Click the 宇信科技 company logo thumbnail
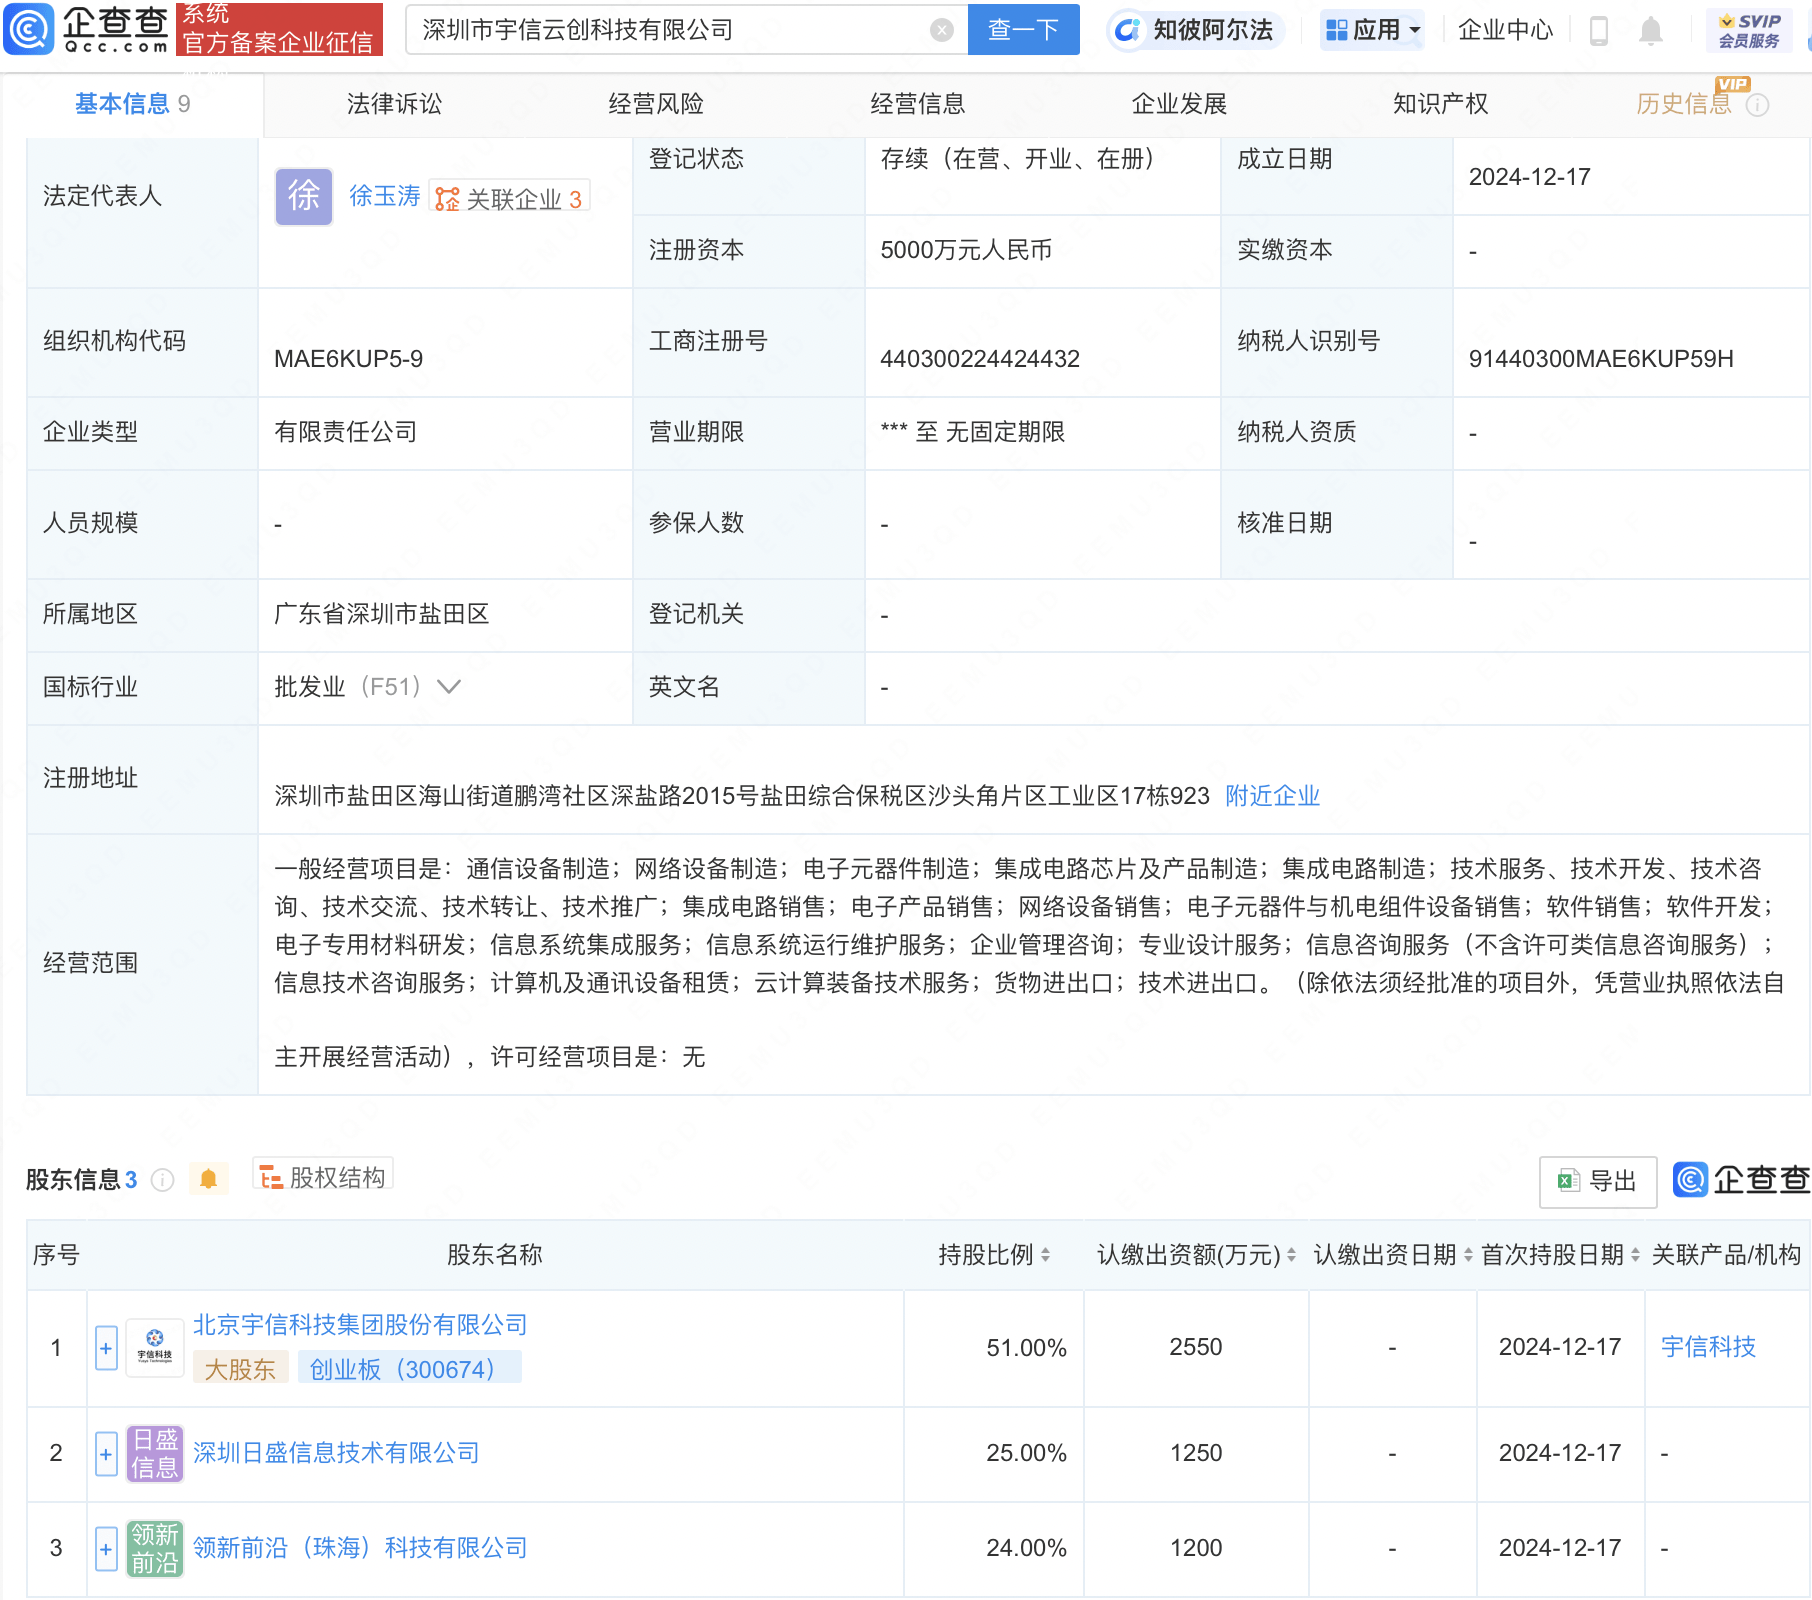Image resolution: width=1812 pixels, height=1600 pixels. tap(154, 1348)
